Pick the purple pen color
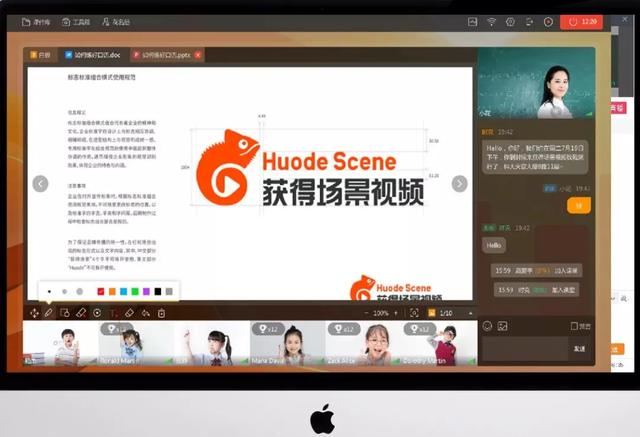This screenshot has width=640, height=437. point(147,291)
